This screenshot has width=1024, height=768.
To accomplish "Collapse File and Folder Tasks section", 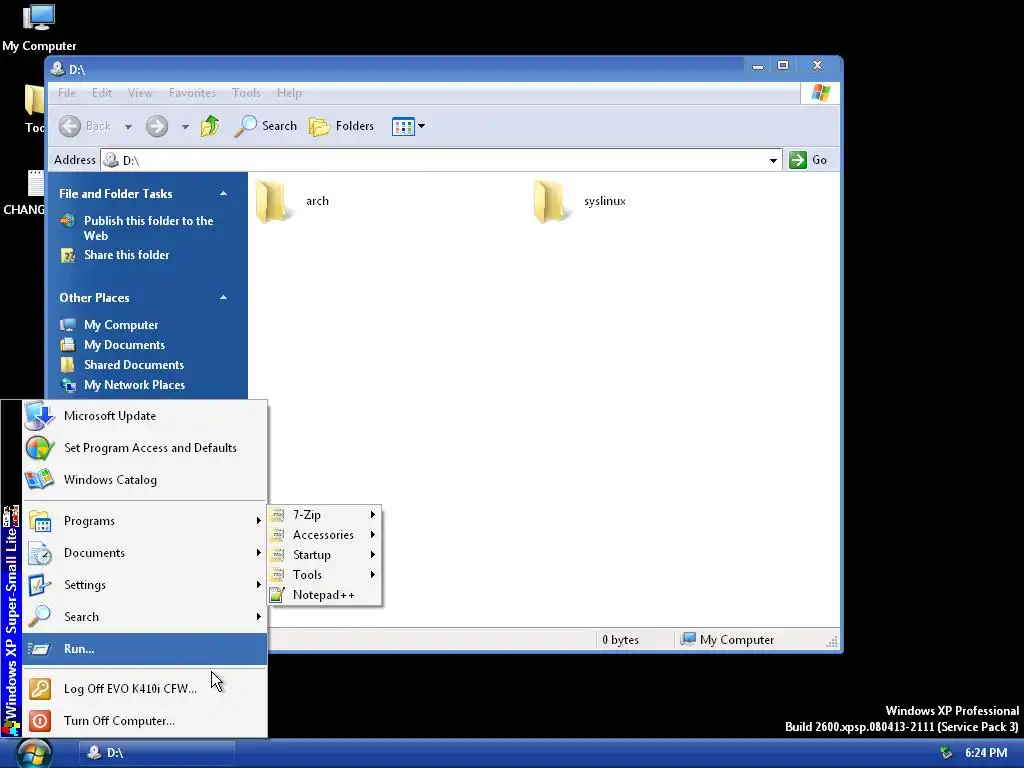I will point(223,193).
